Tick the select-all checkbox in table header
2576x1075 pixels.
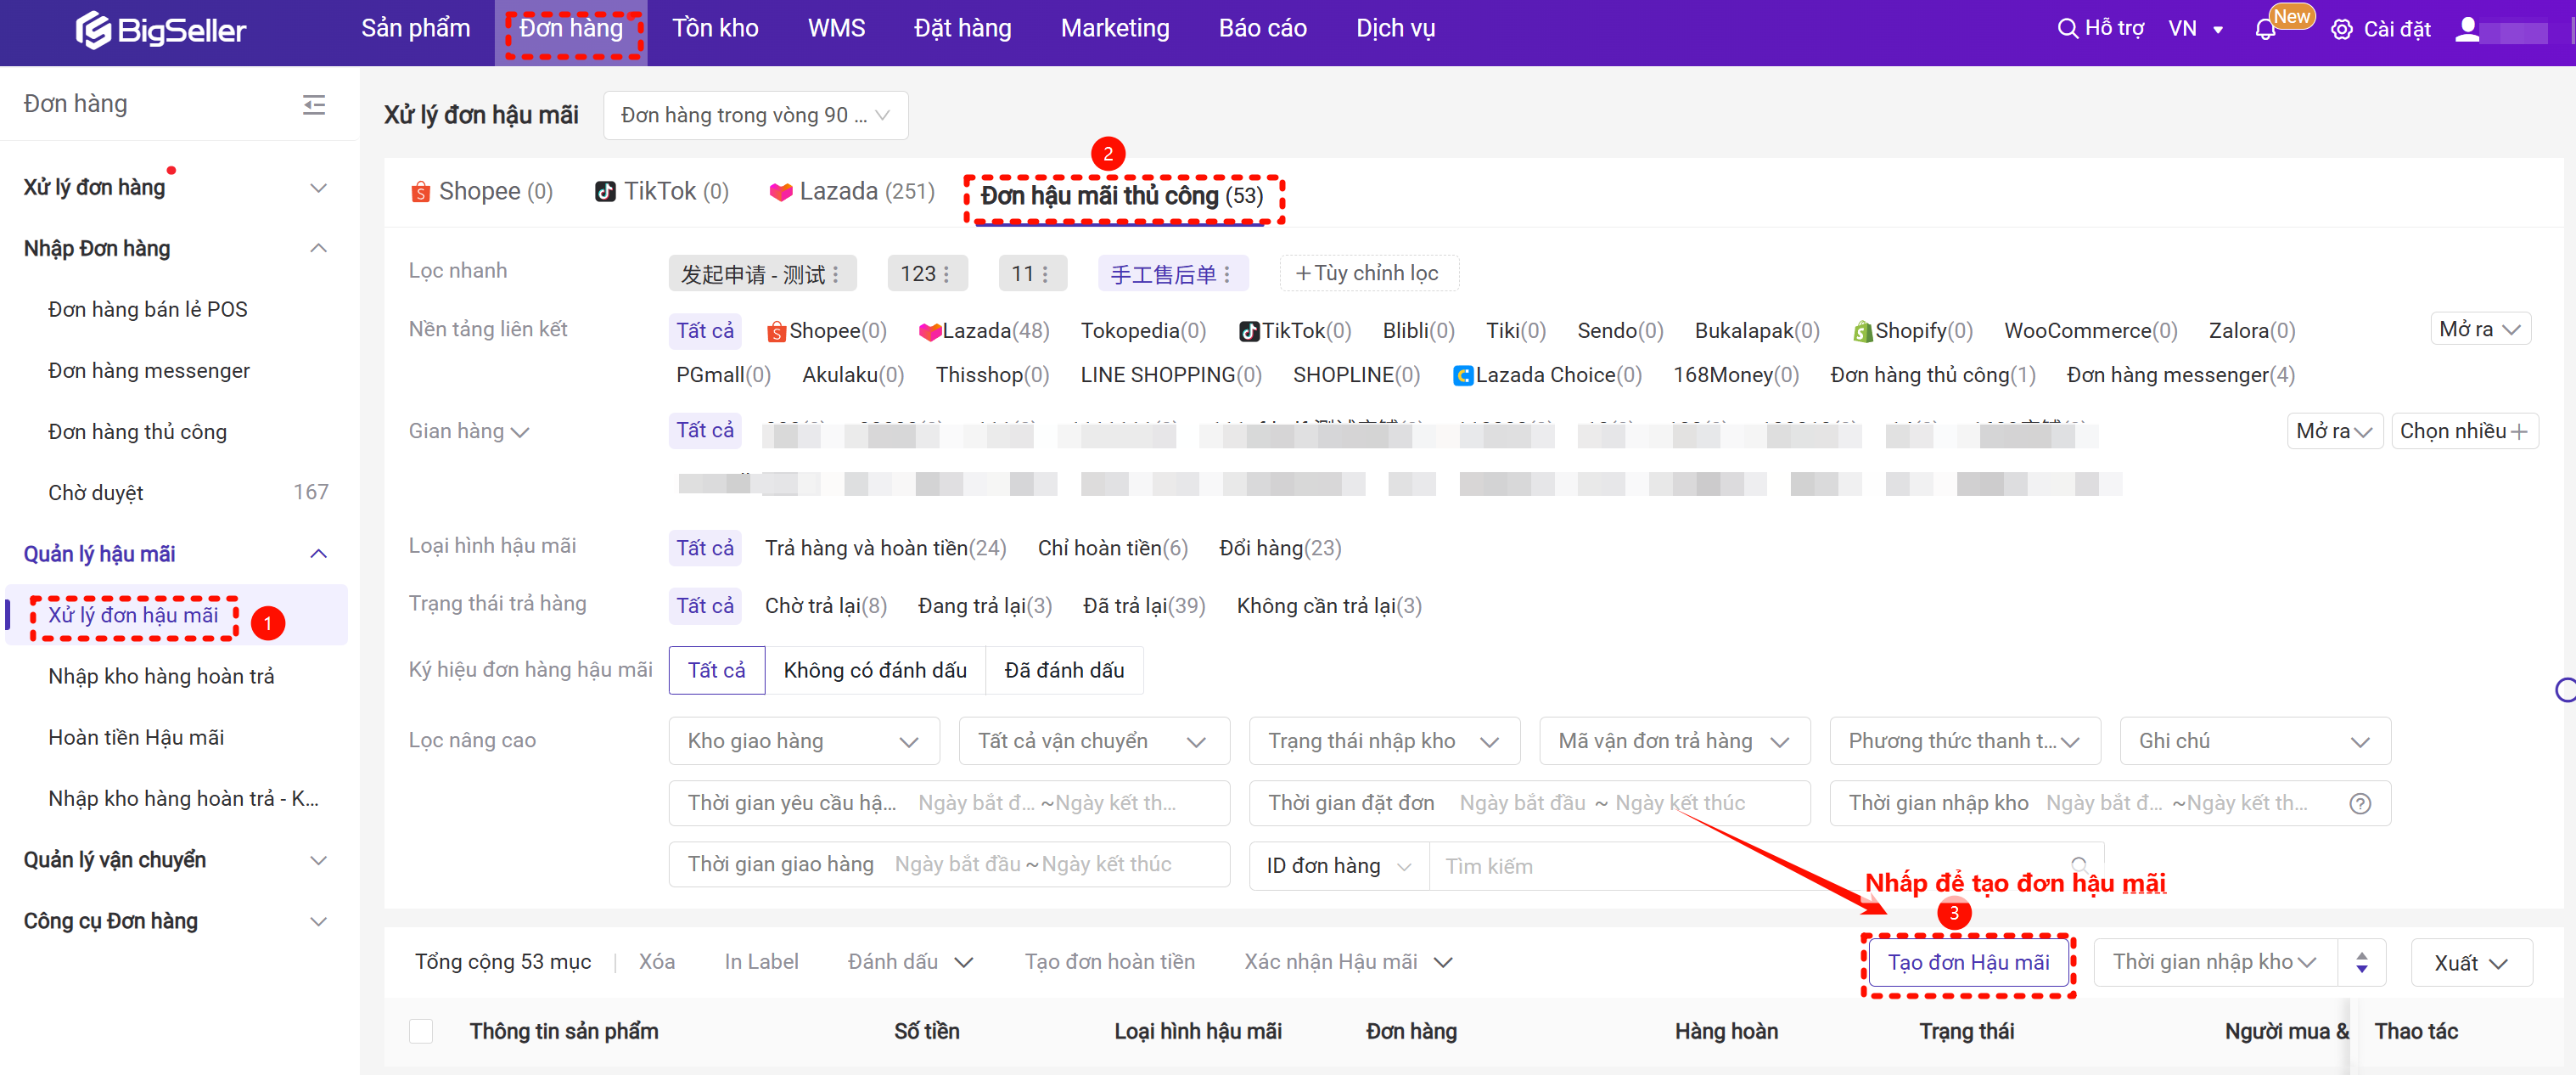421,1031
